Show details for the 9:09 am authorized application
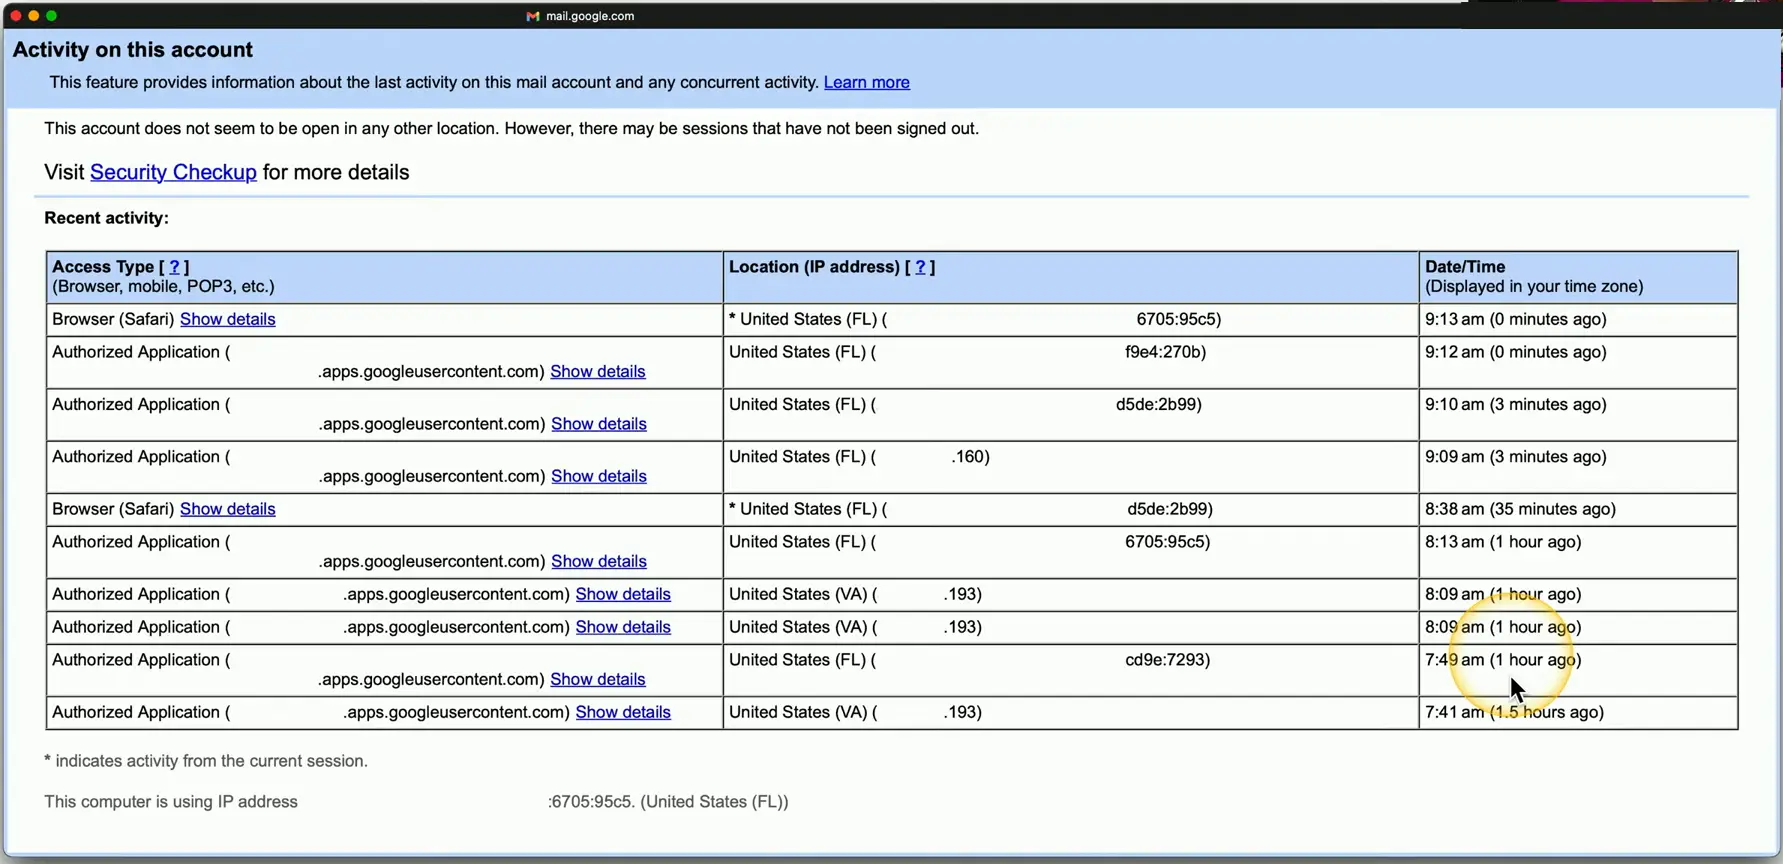 598,476
